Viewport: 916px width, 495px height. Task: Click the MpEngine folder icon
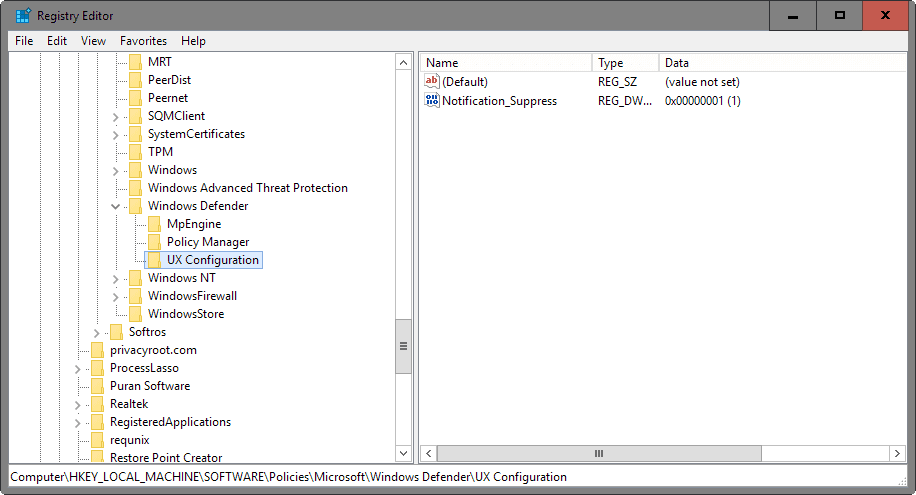coord(154,224)
